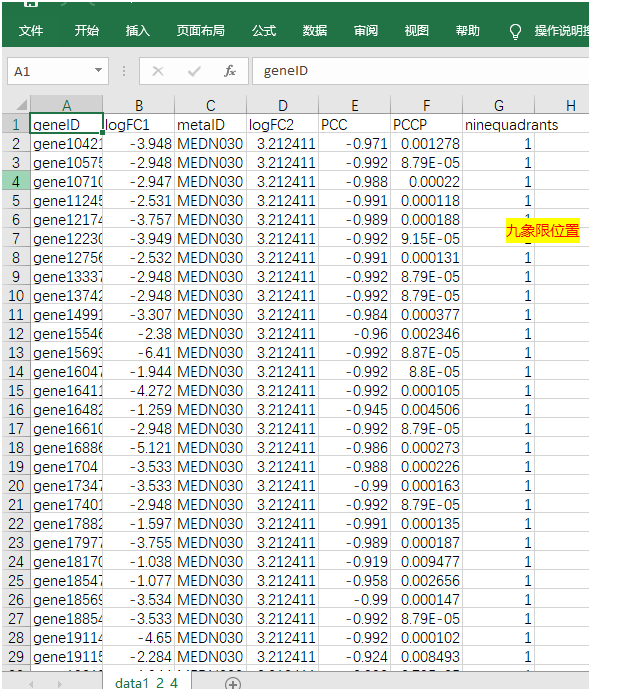632x692 pixels.
Task: Open the 数据 ribbon tab
Action: click(x=315, y=30)
